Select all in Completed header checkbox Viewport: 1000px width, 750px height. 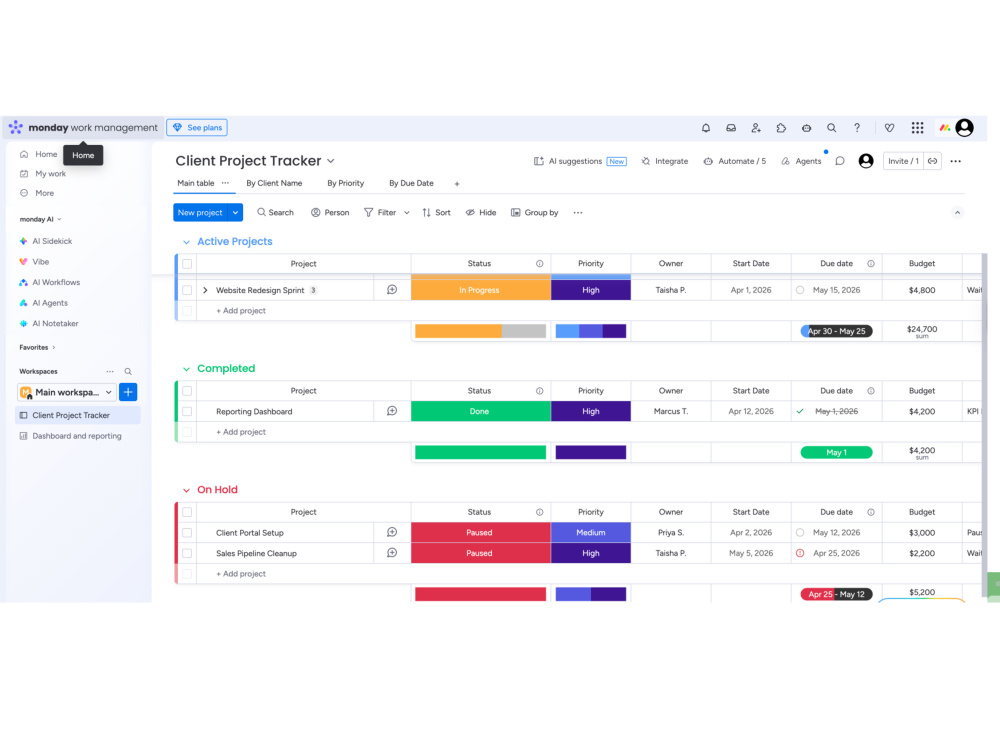187,391
